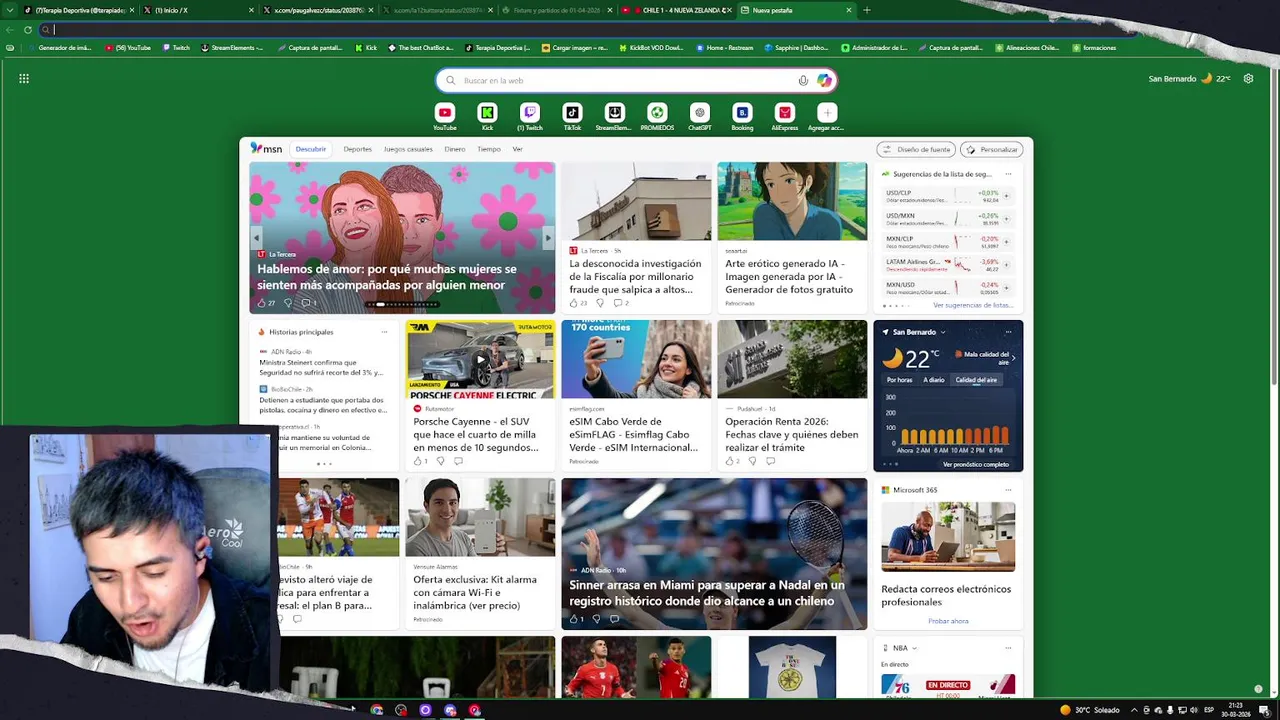Open more options on the weather card
The height and width of the screenshot is (720, 1280).
pos(1008,332)
